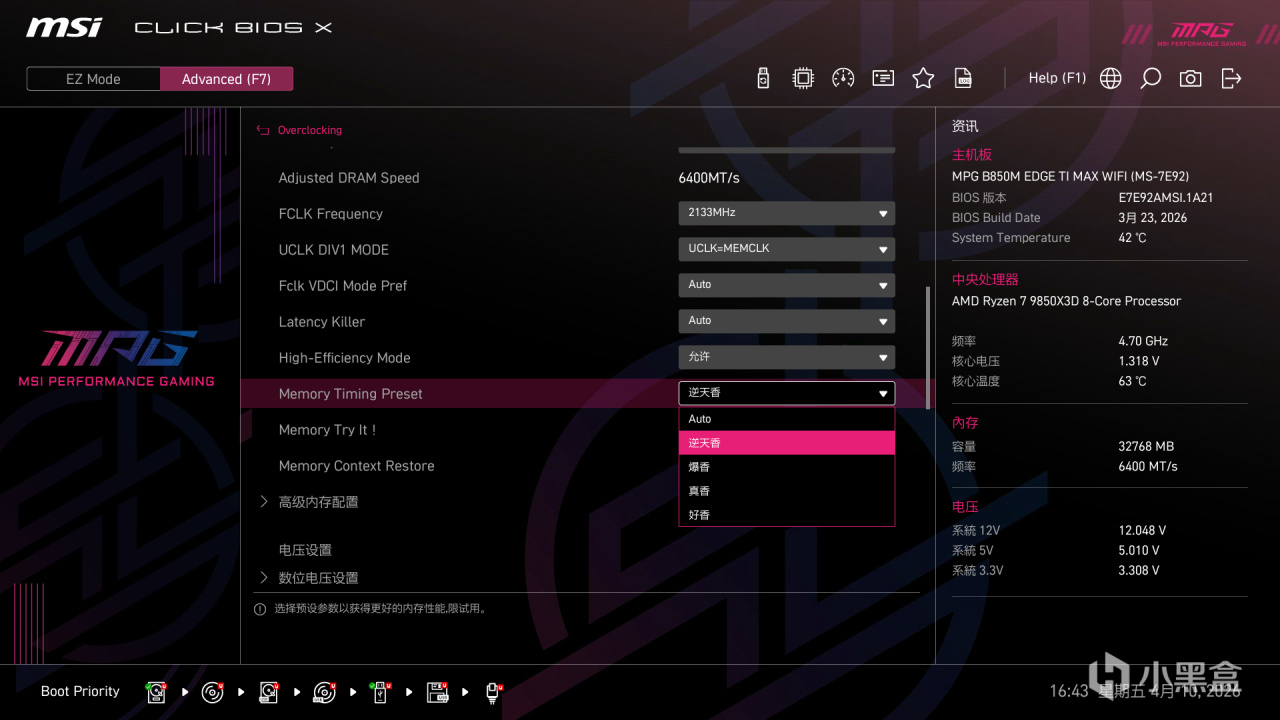This screenshot has width=1280, height=720.
Task: Select the USB floppy boot device icon
Action: 436,692
